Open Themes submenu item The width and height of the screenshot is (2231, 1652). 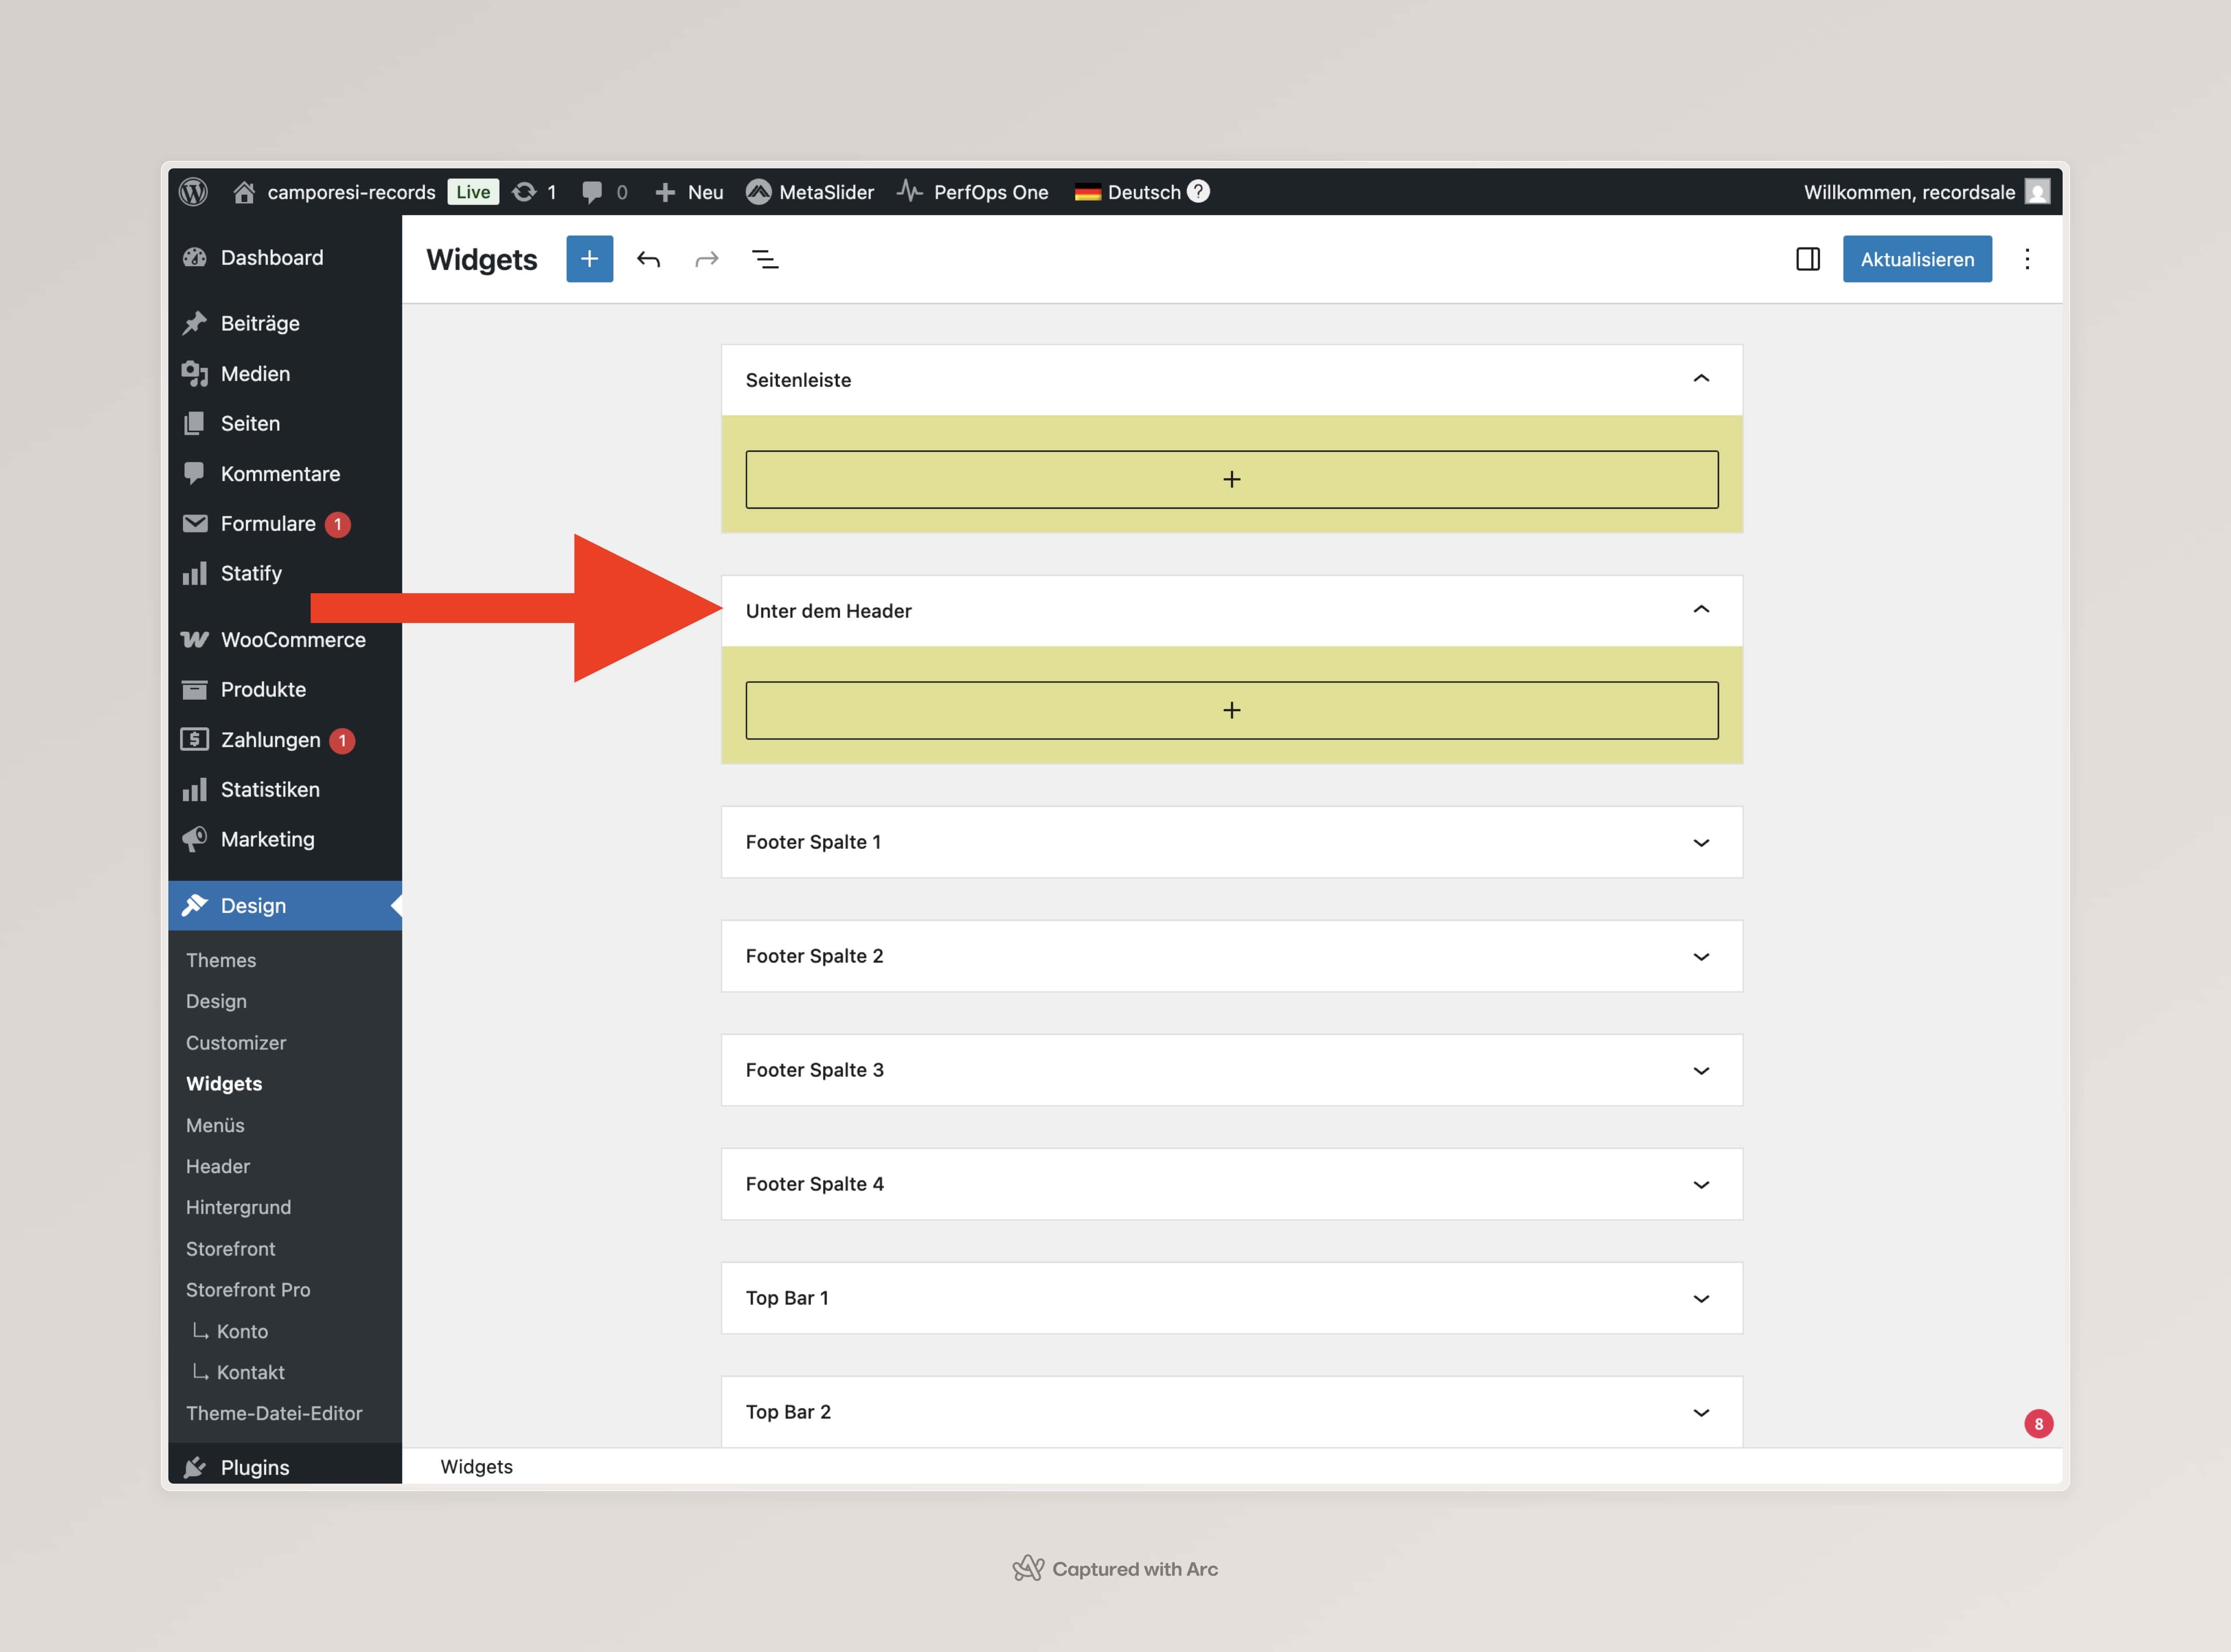pos(221,960)
